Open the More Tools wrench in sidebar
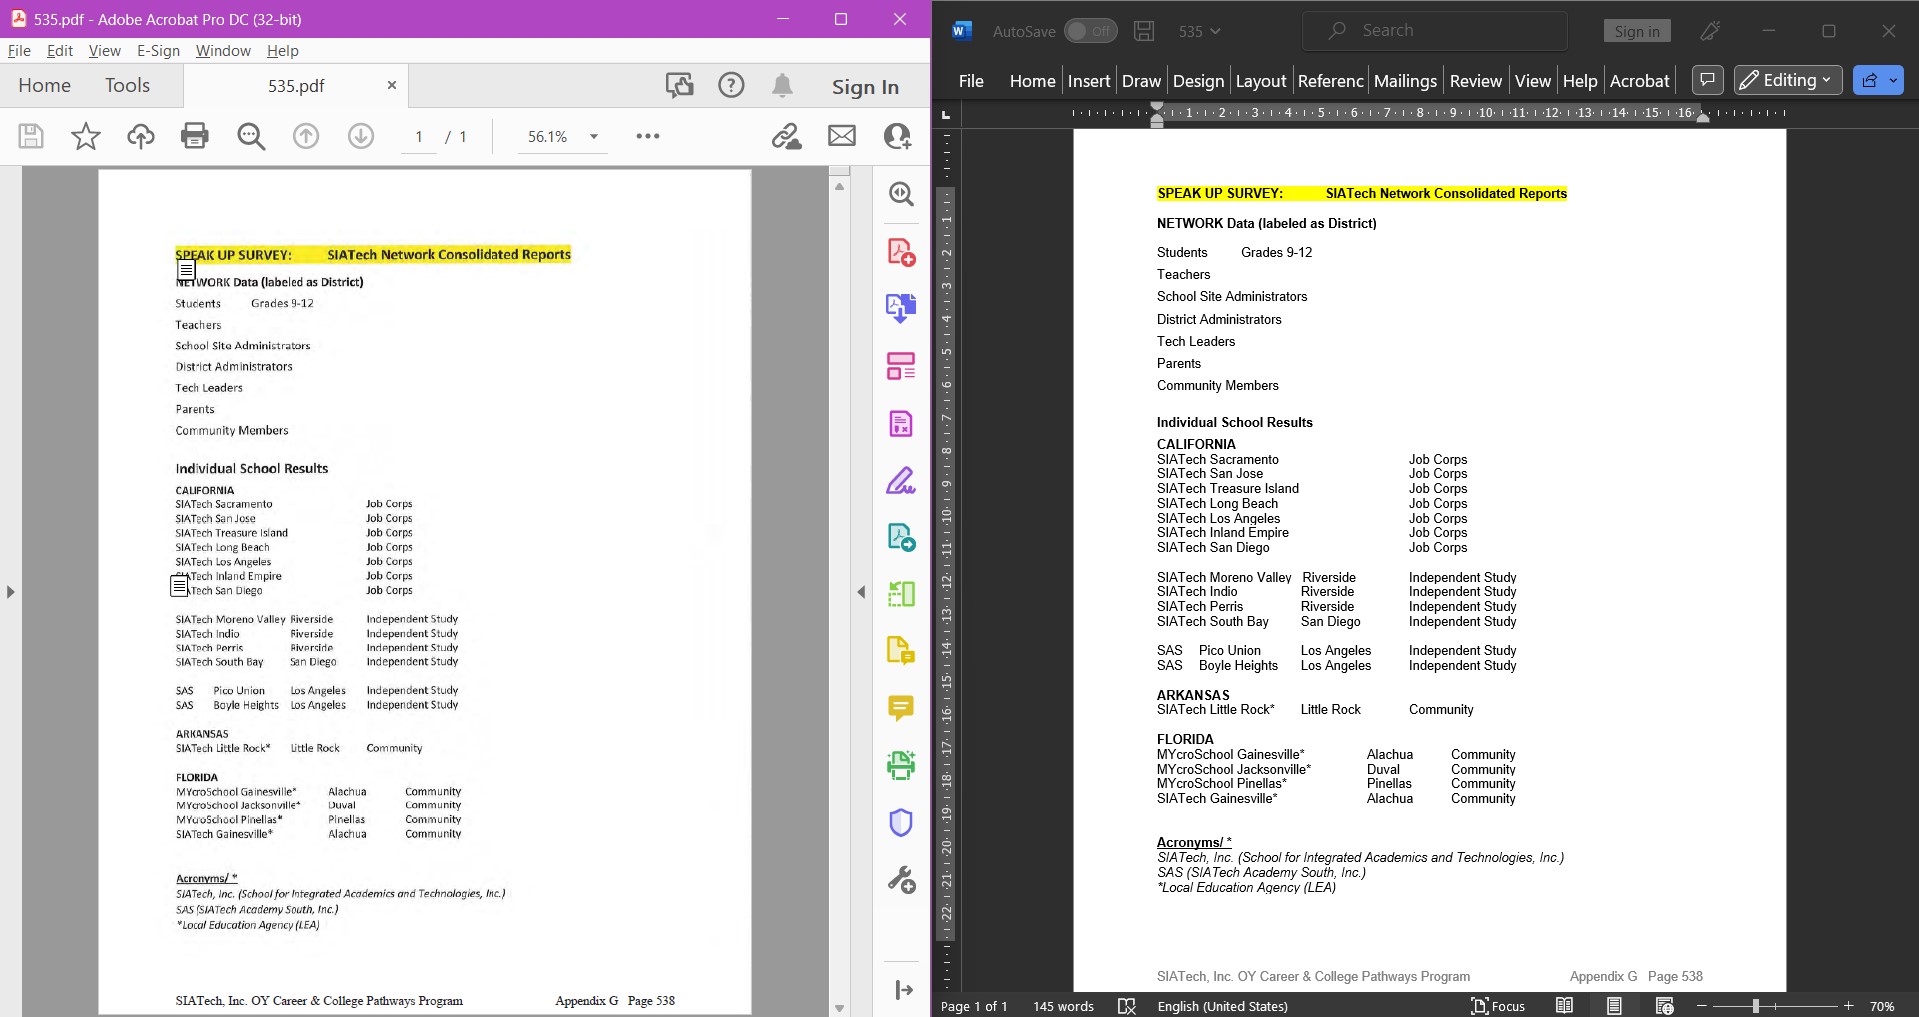Viewport: 1919px width, 1017px height. (901, 880)
